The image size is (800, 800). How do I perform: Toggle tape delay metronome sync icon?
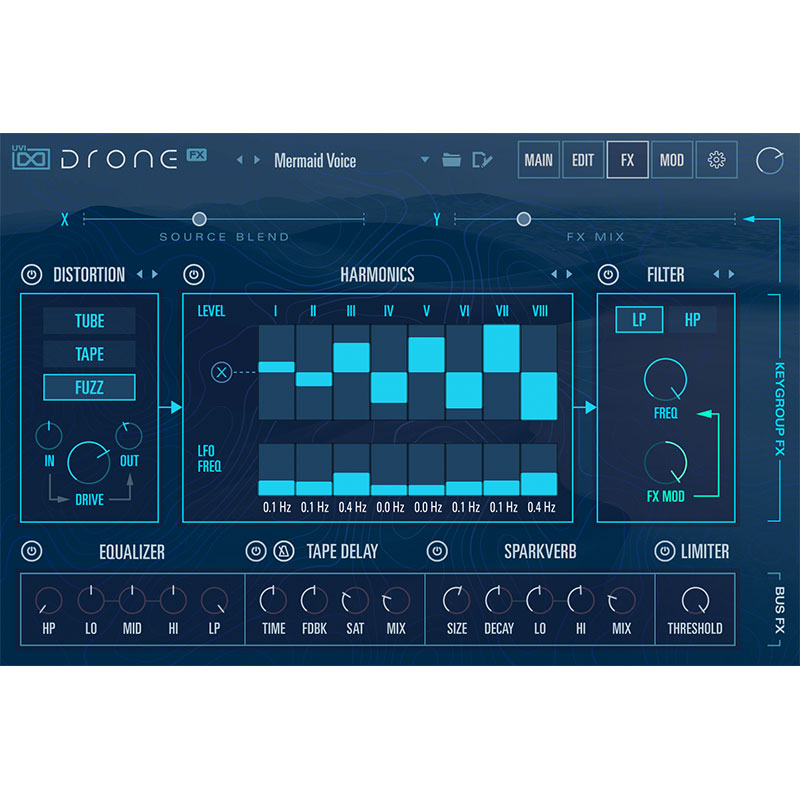pyautogui.click(x=284, y=552)
